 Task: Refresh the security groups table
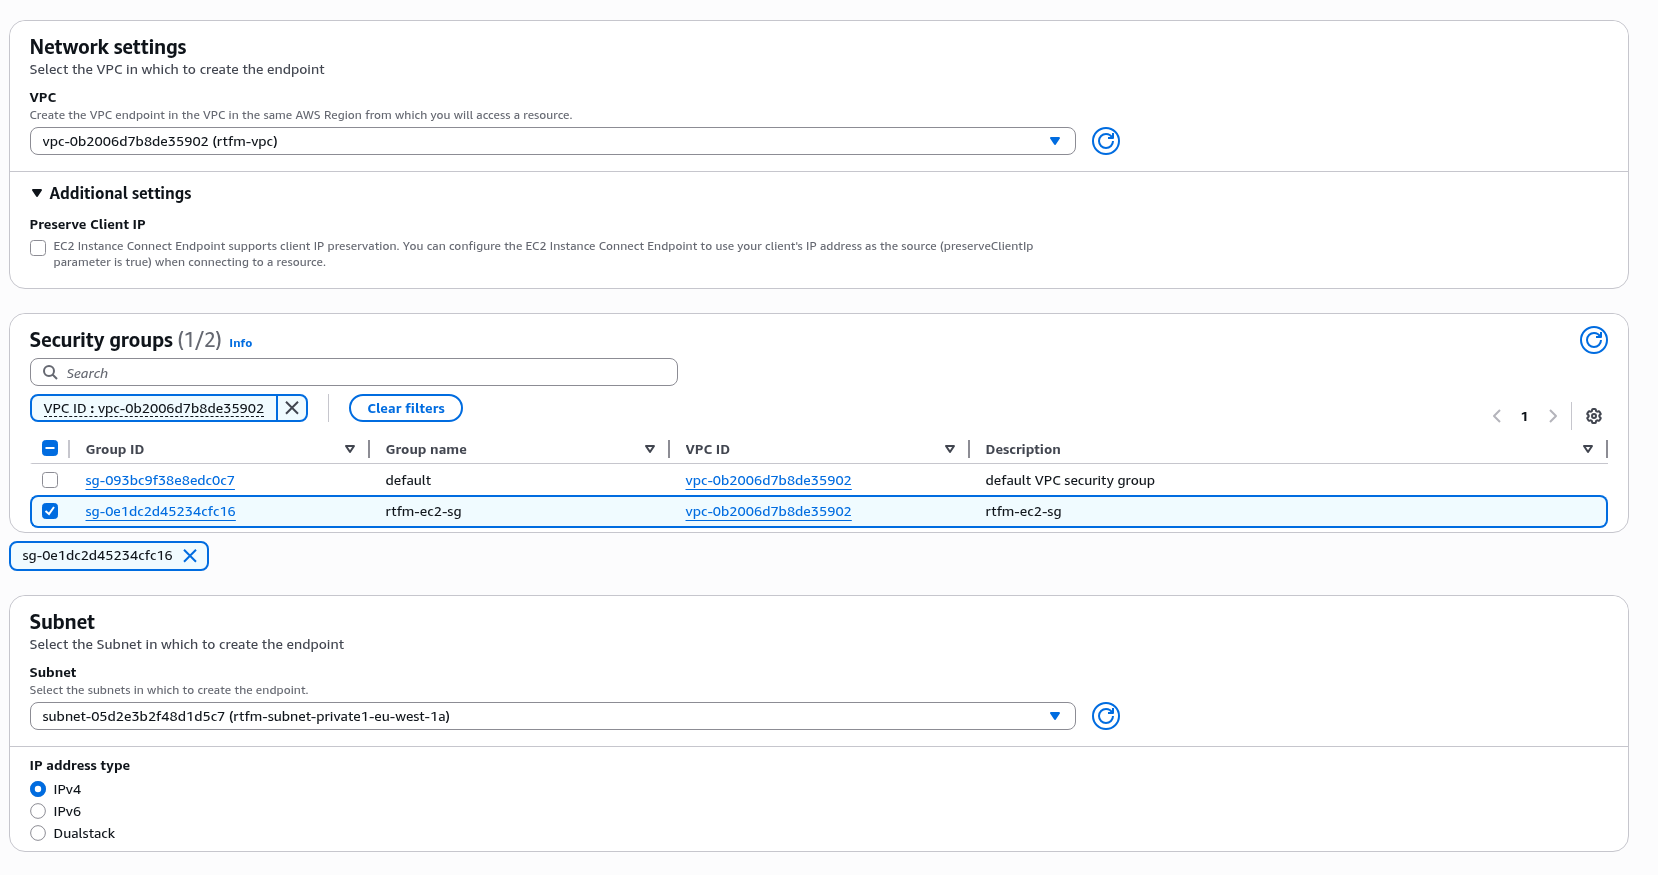1593,340
